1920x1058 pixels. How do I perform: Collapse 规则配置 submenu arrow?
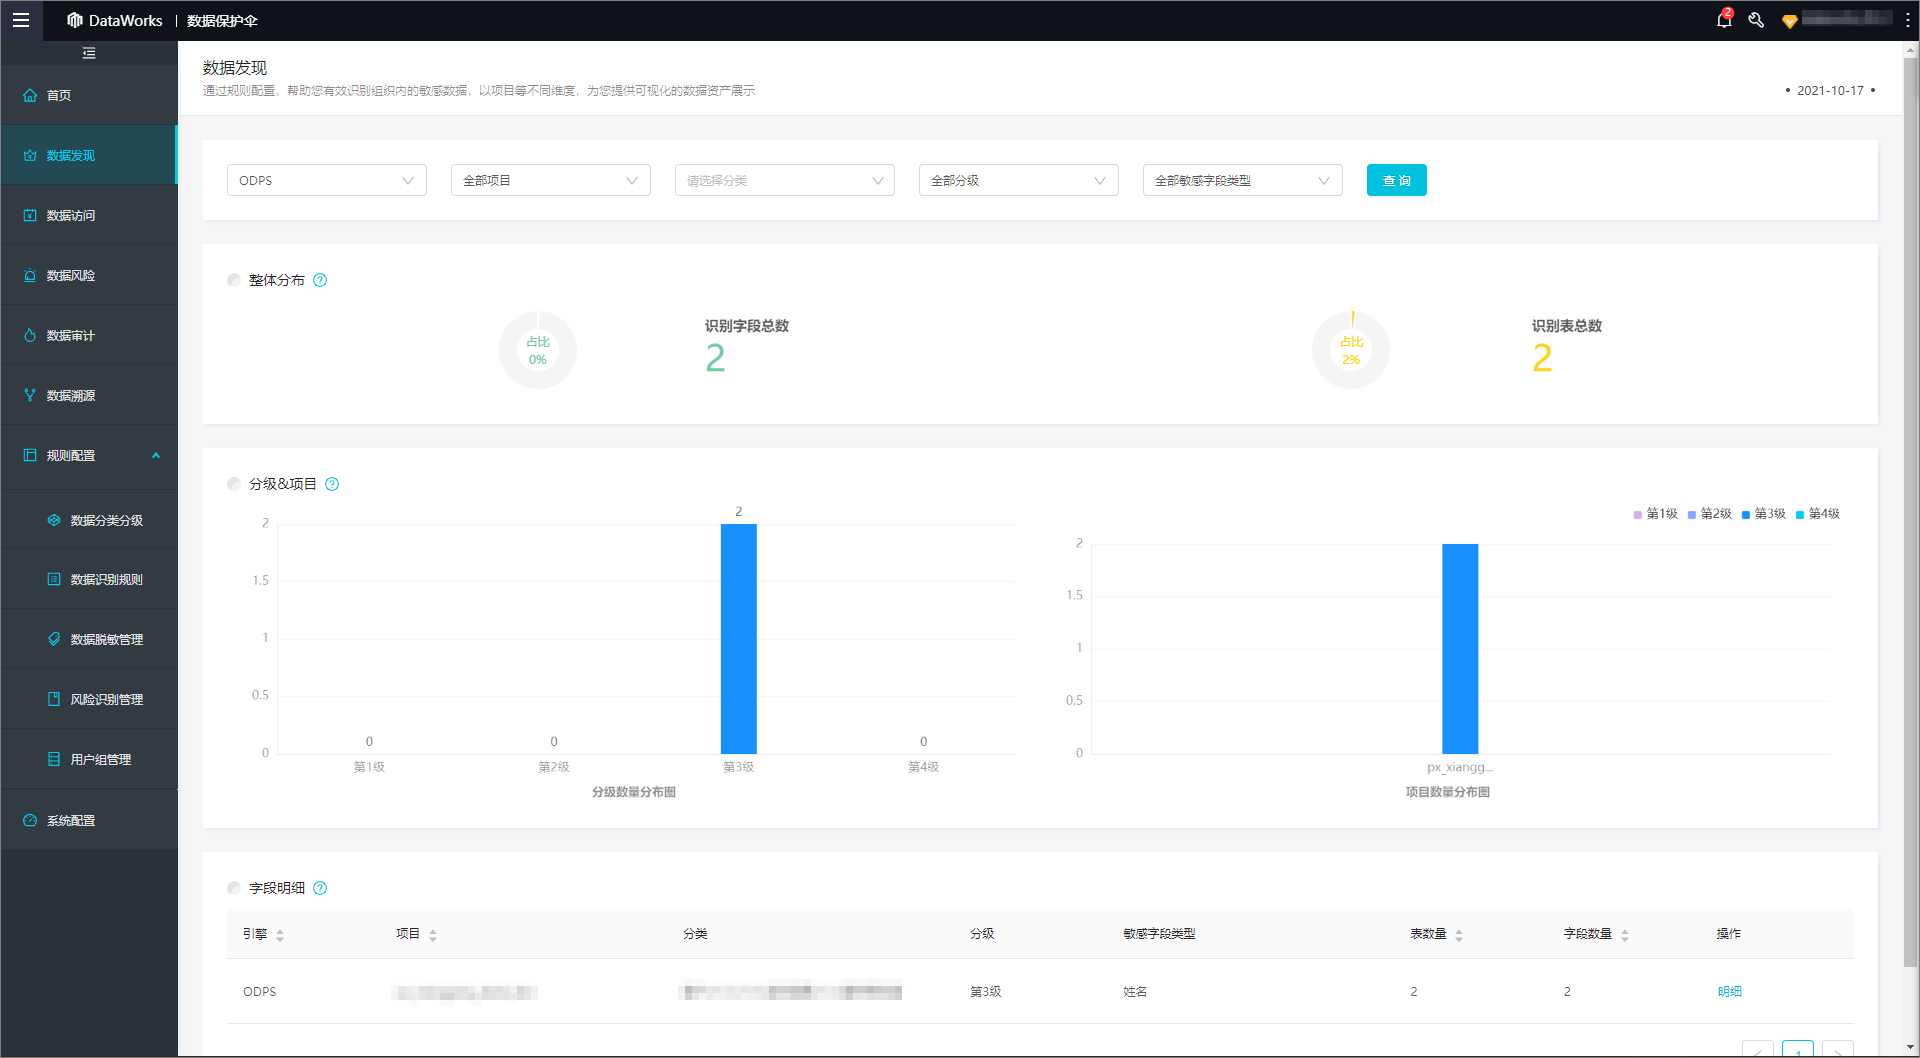click(x=156, y=455)
